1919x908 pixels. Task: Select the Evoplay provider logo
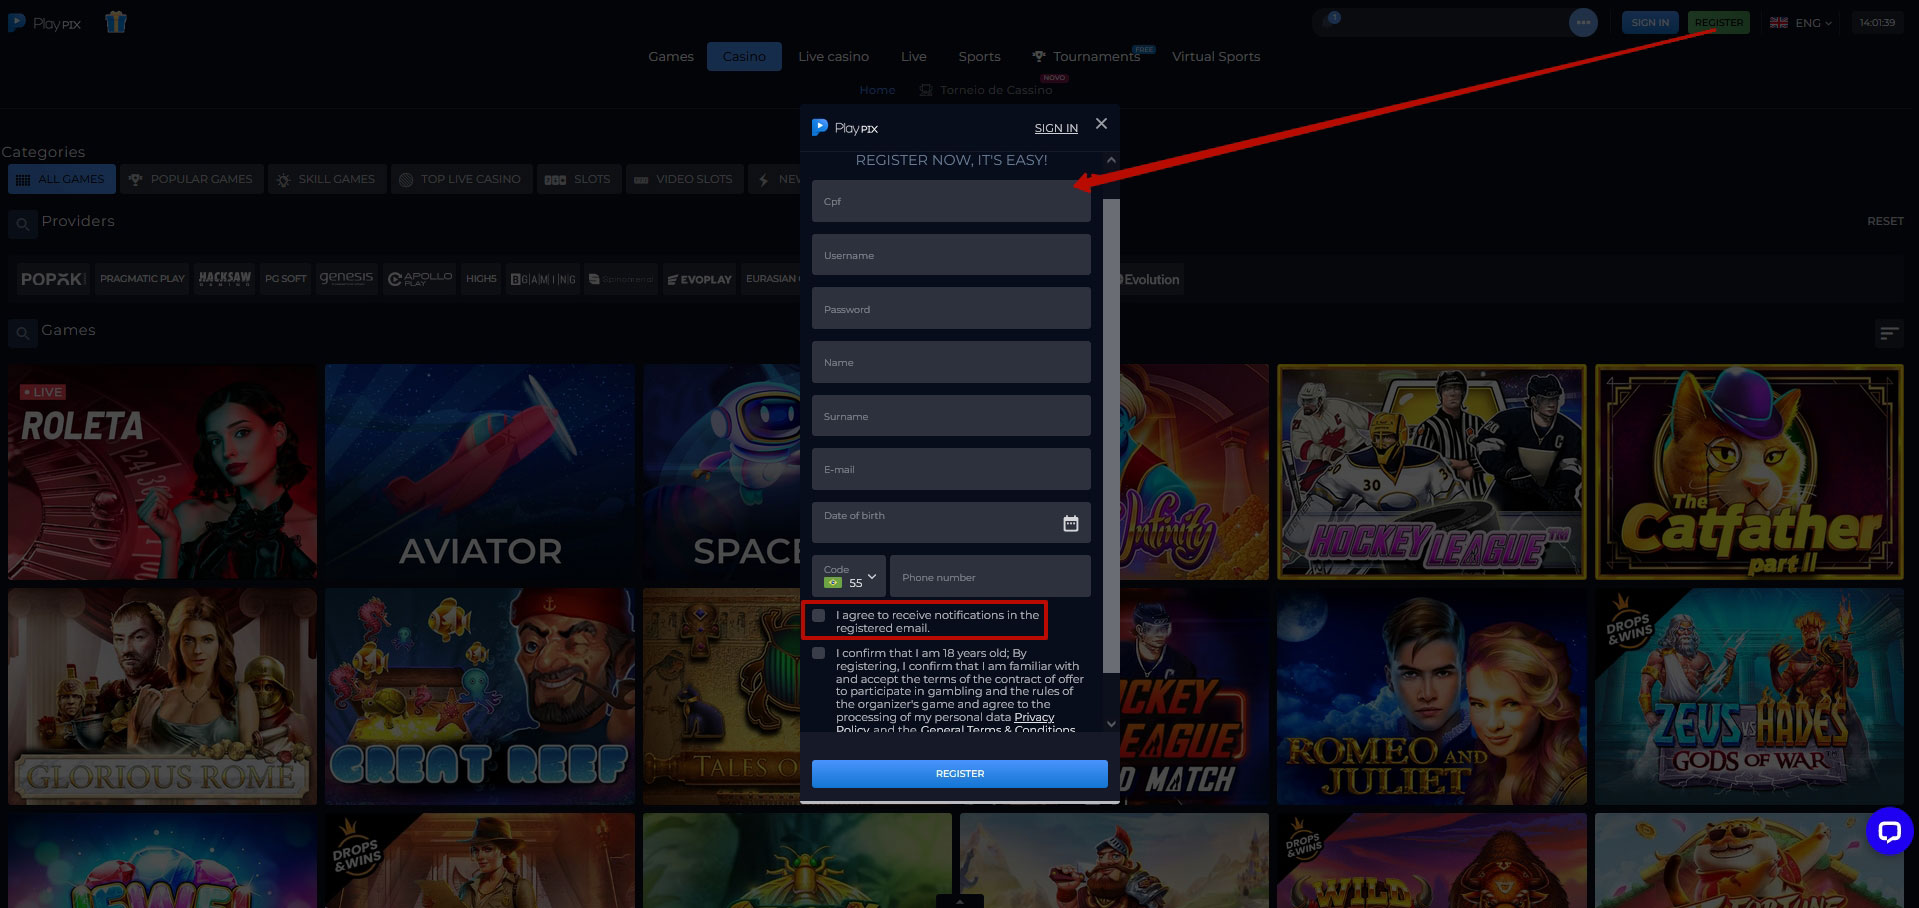(x=699, y=279)
